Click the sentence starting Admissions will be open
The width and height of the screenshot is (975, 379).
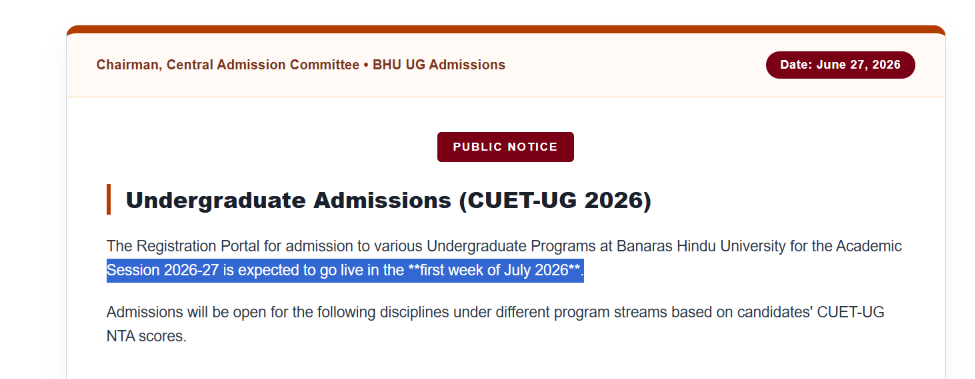496,324
